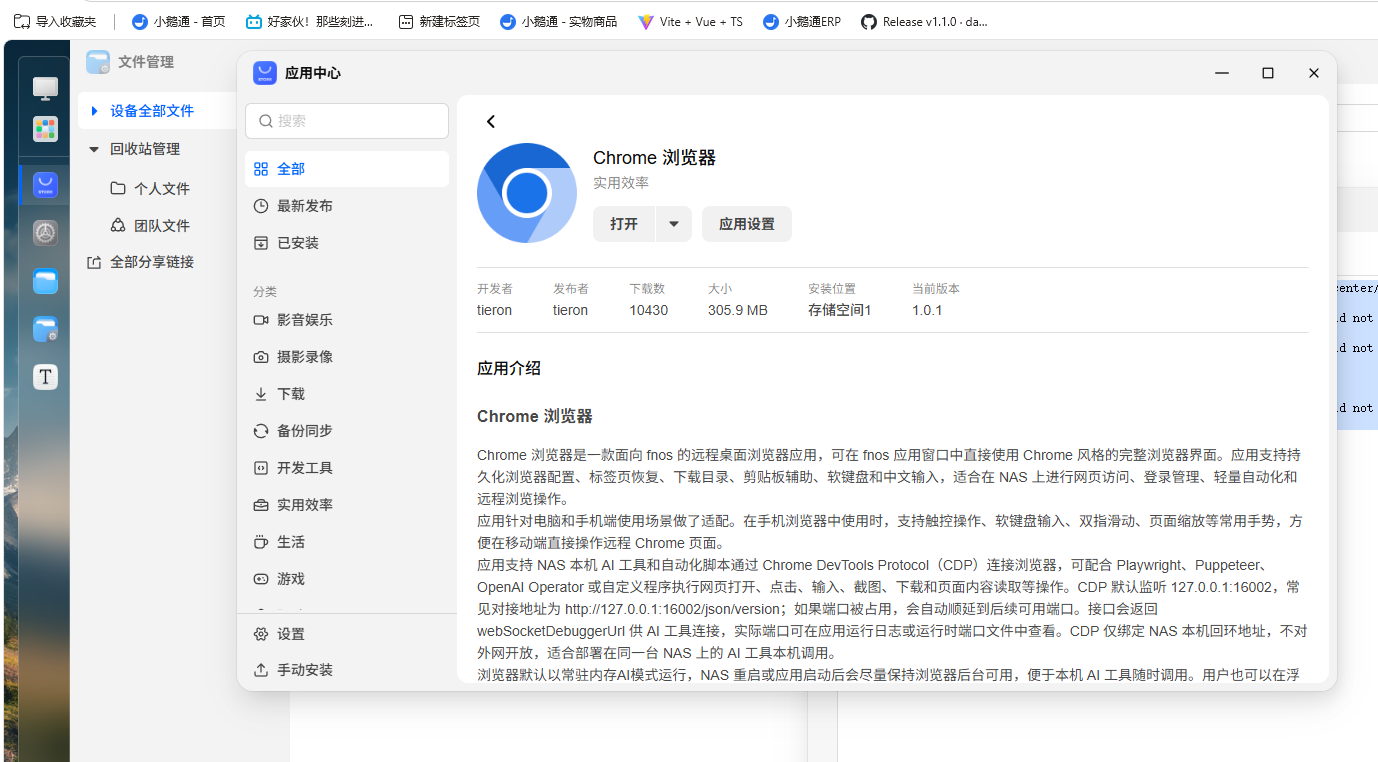Click the install location 存储空间1
Viewport: 1378px width, 762px height.
(840, 310)
